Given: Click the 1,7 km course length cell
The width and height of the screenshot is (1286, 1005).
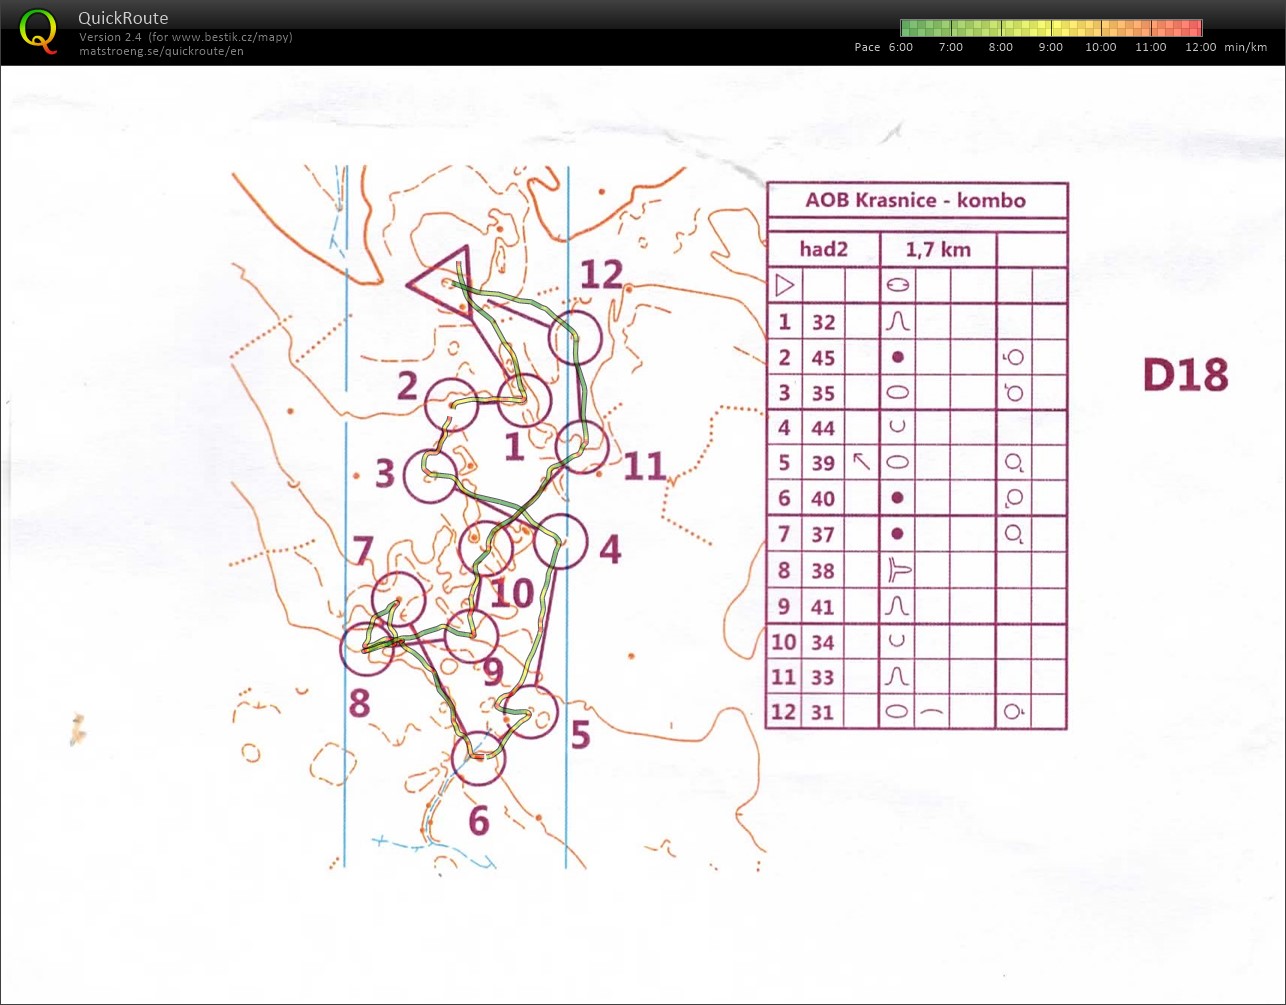Looking at the screenshot, I should (937, 249).
